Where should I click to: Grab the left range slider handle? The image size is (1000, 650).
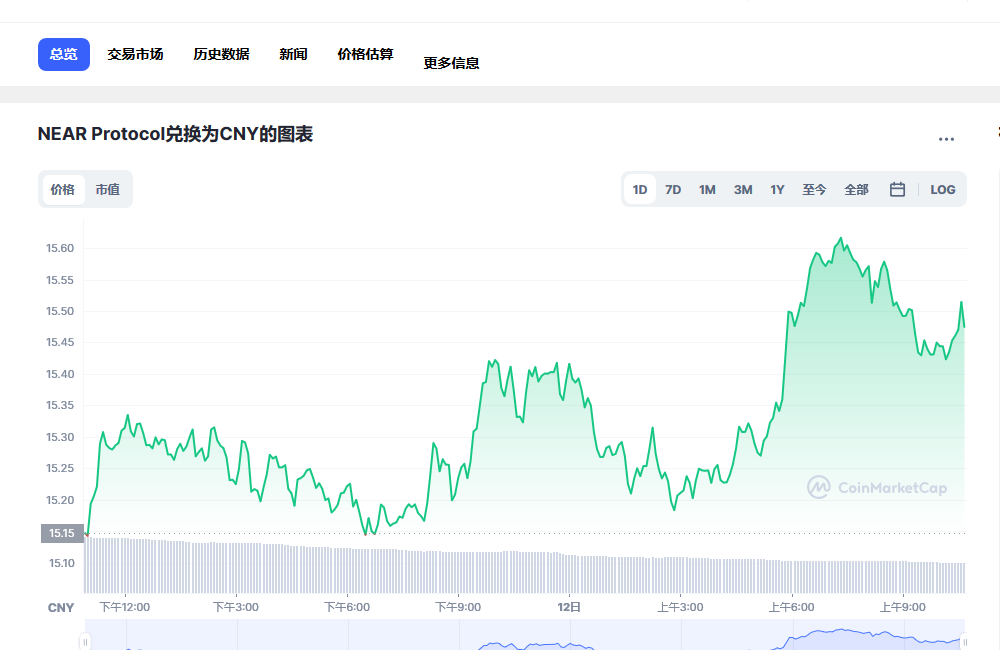tap(85, 641)
